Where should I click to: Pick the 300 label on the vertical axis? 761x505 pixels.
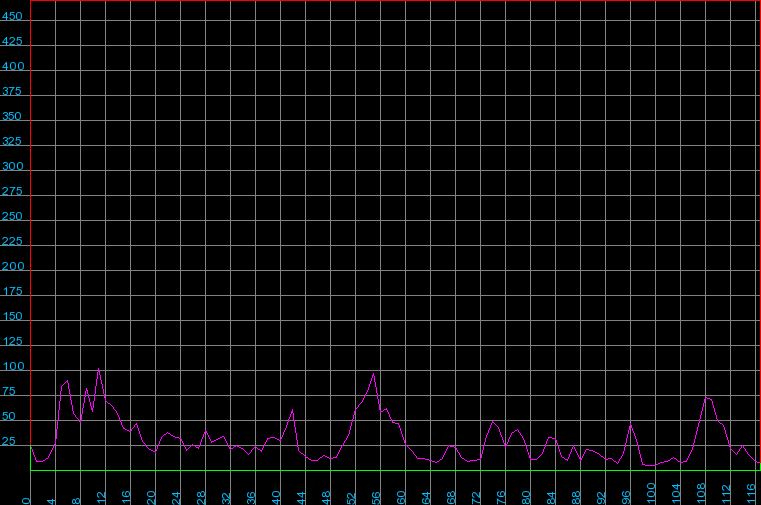12,166
